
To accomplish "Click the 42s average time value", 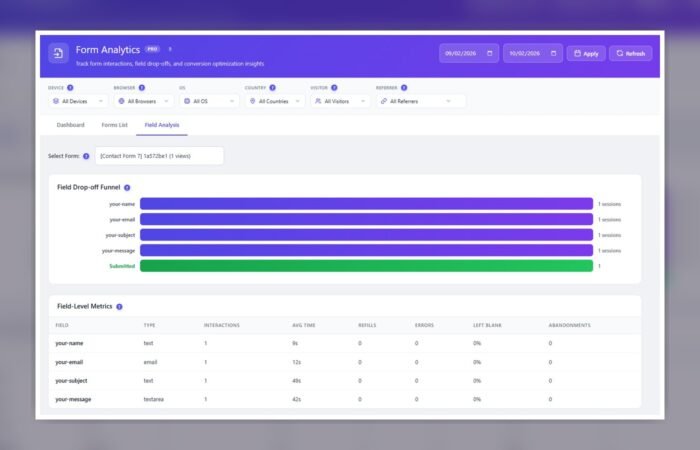I will coord(296,400).
